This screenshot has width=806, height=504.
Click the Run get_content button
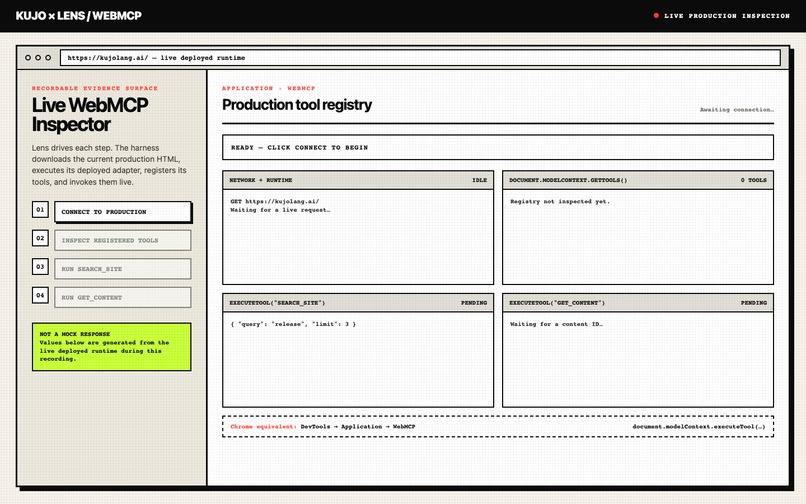(123, 297)
